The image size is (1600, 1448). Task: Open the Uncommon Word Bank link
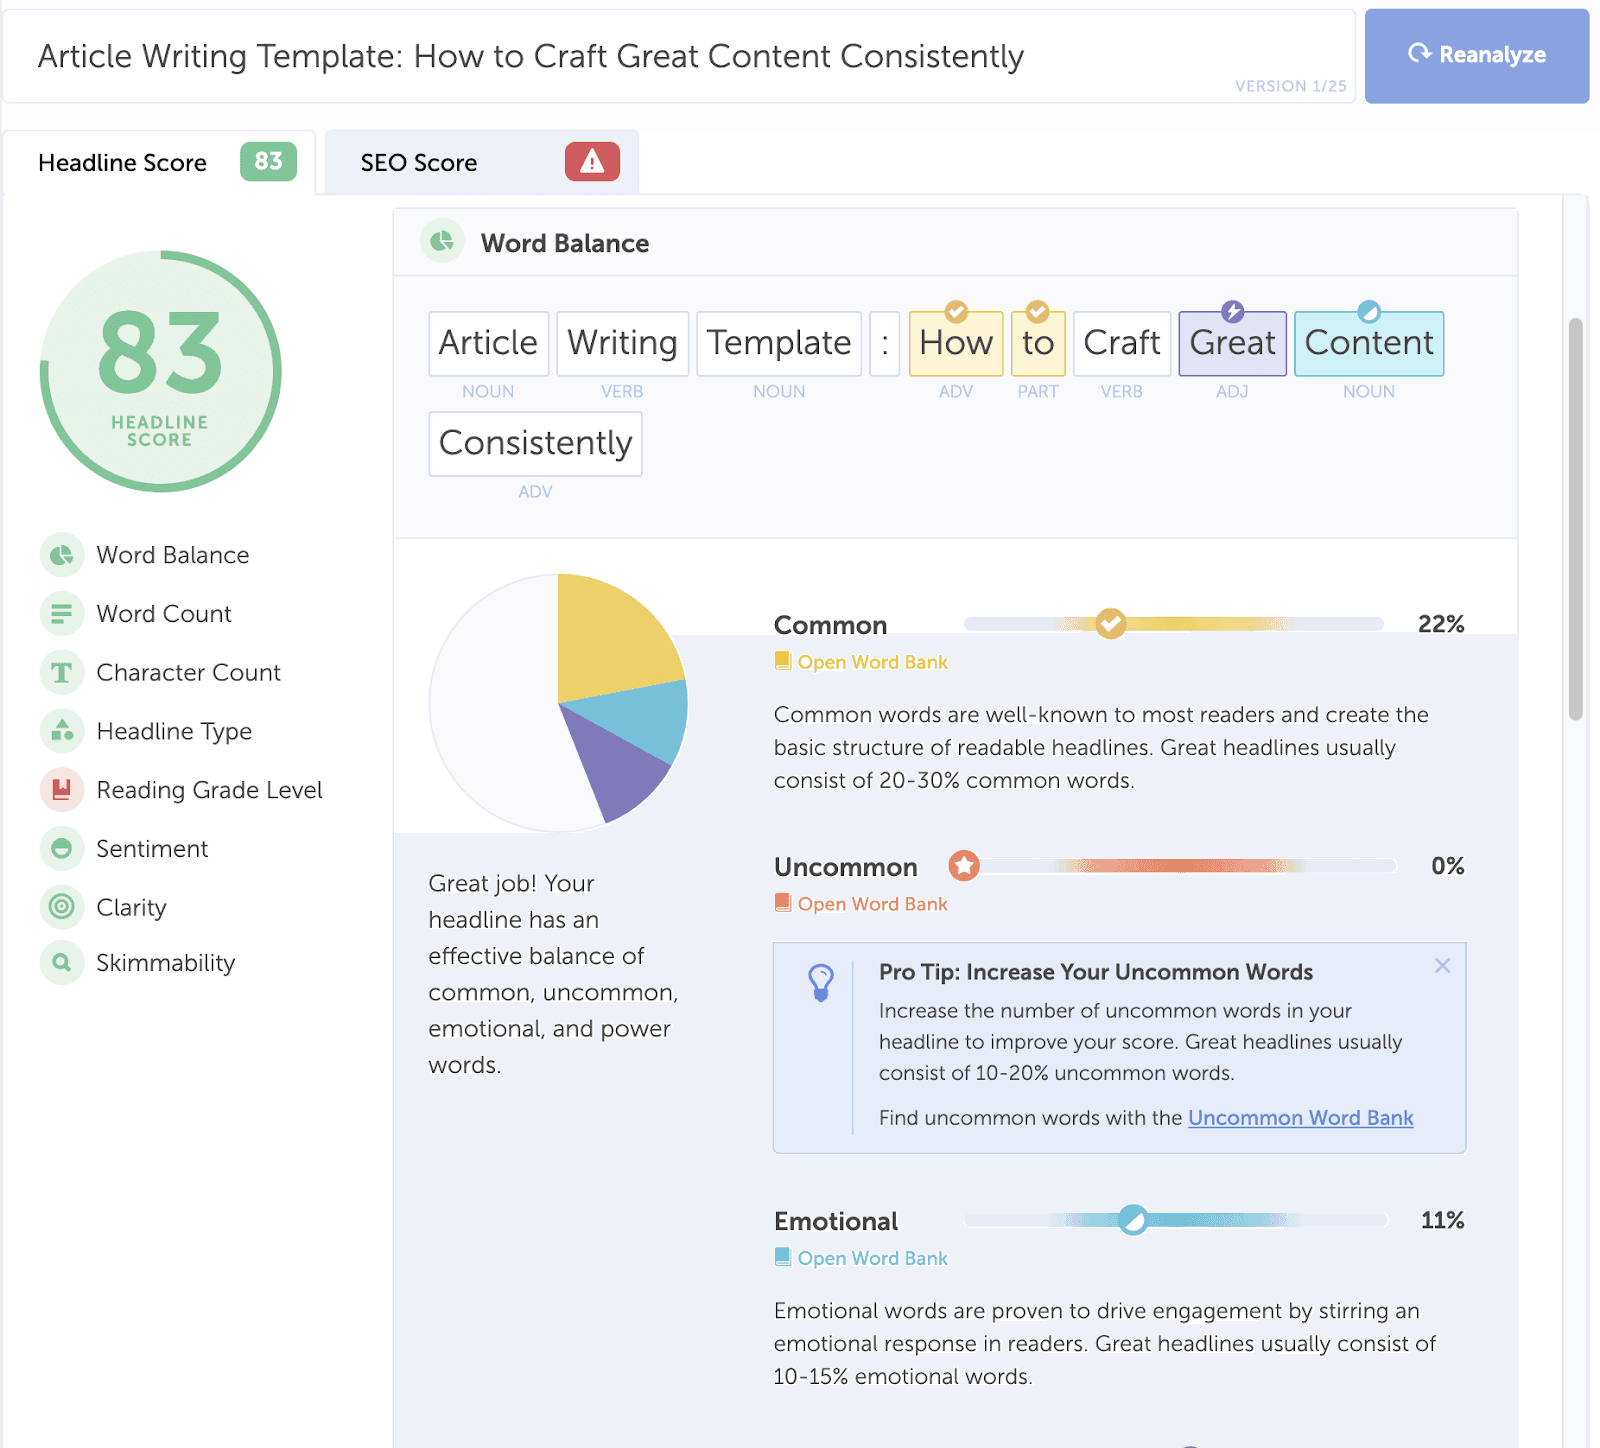coord(1299,1117)
